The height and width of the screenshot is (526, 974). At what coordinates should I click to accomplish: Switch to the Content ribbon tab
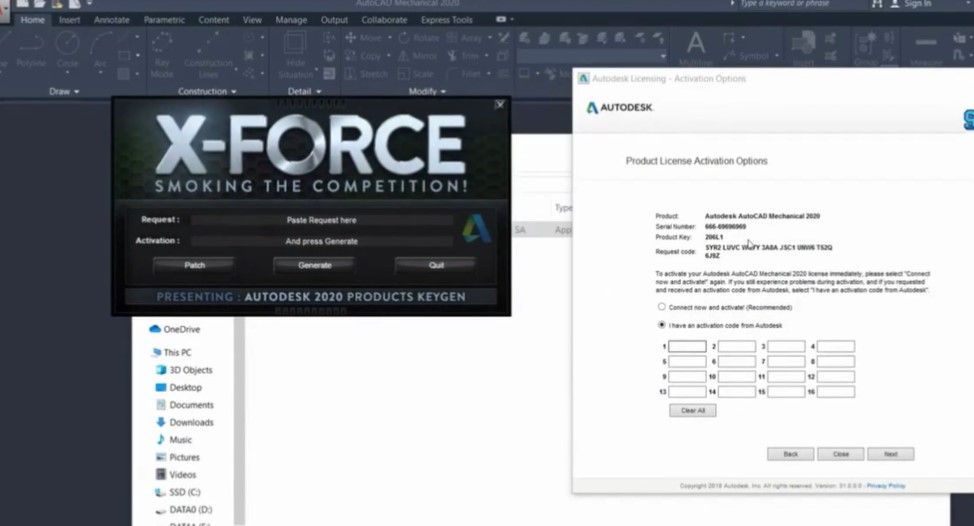(x=214, y=20)
